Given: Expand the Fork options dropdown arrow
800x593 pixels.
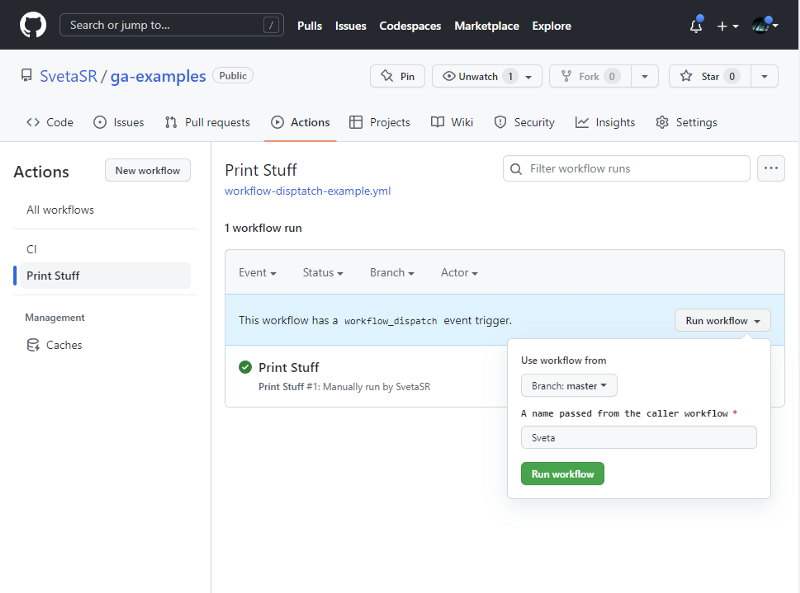Looking at the screenshot, I should [645, 76].
